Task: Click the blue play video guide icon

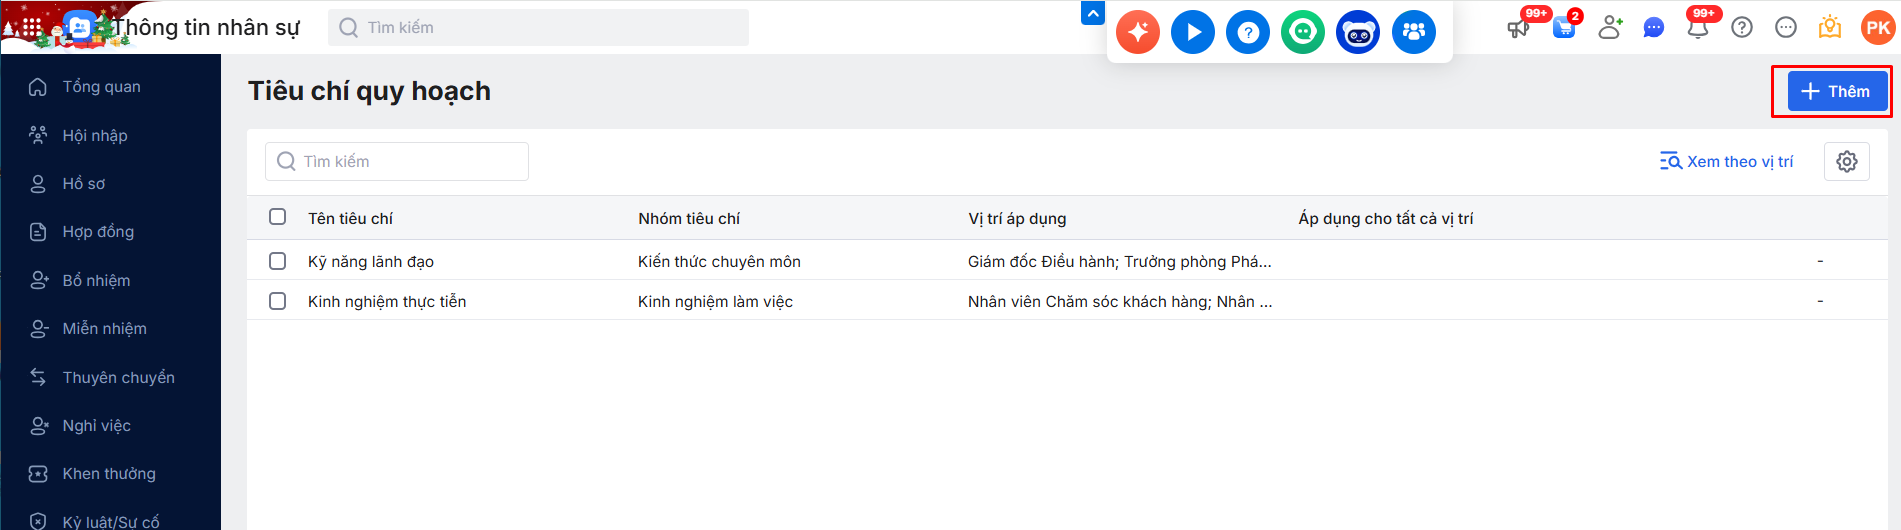Action: pos(1193,32)
